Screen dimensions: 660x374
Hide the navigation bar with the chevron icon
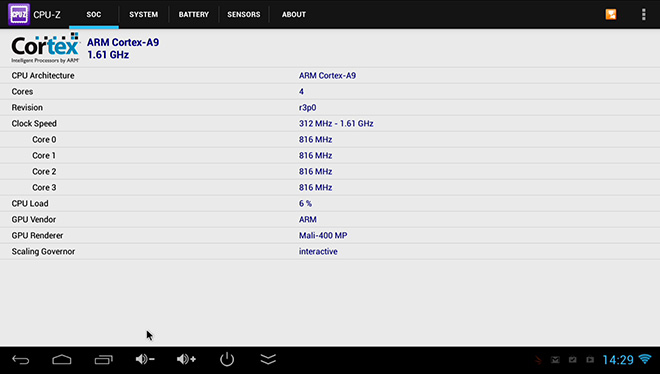tap(268, 359)
